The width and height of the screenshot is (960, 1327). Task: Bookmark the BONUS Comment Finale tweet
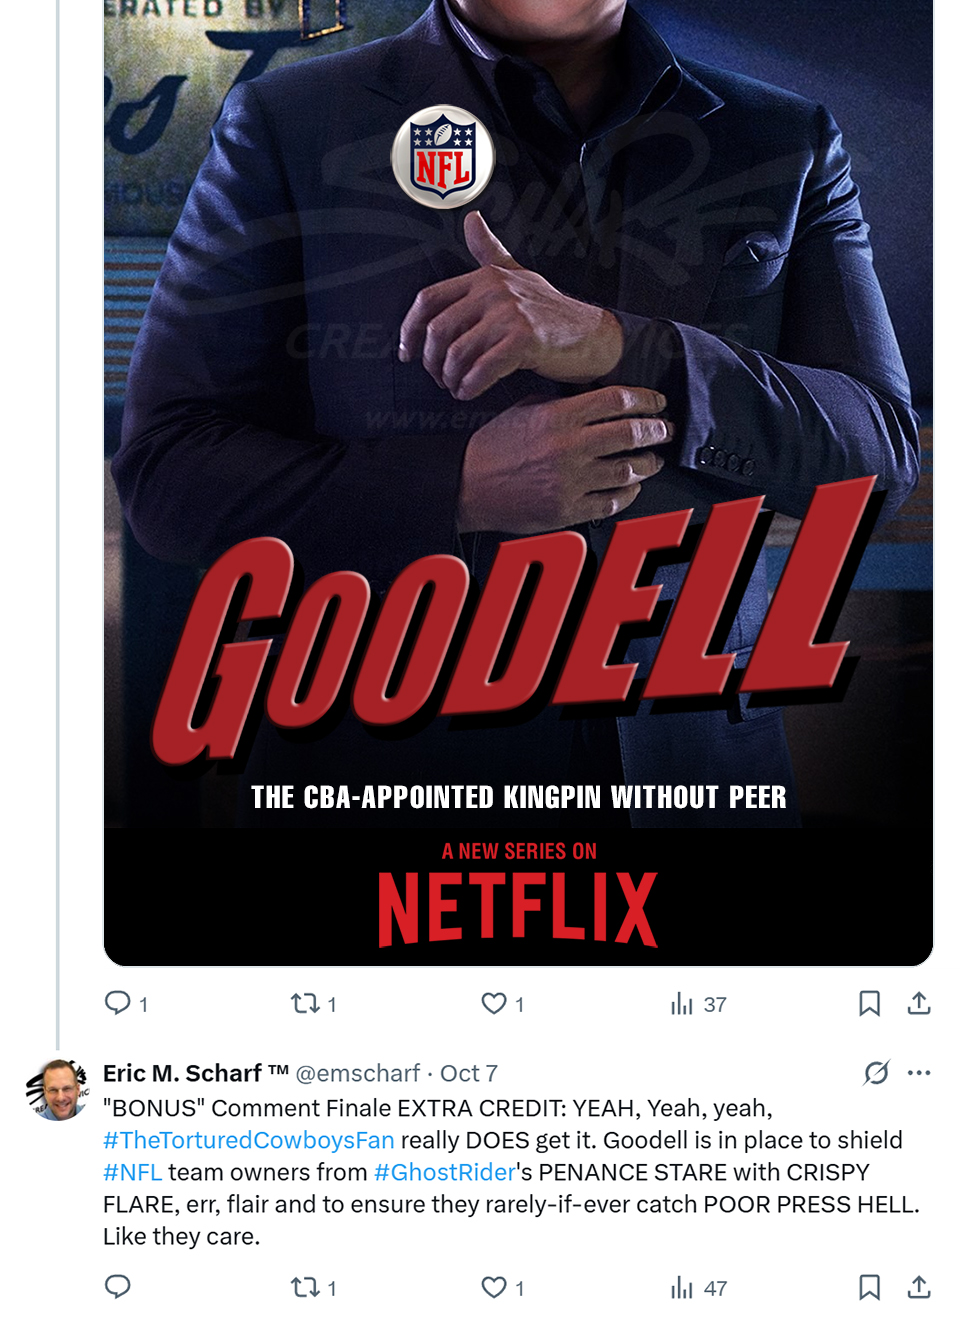coord(869,1287)
